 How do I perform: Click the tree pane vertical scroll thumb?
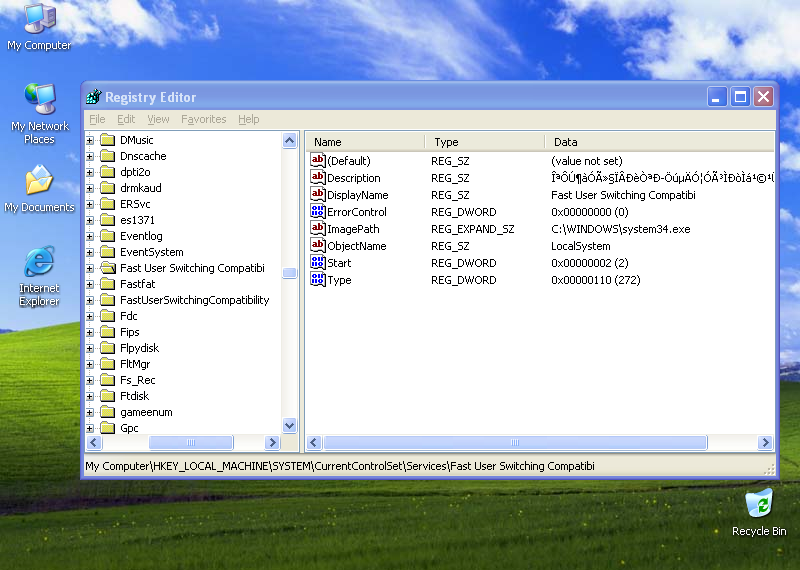[x=289, y=273]
